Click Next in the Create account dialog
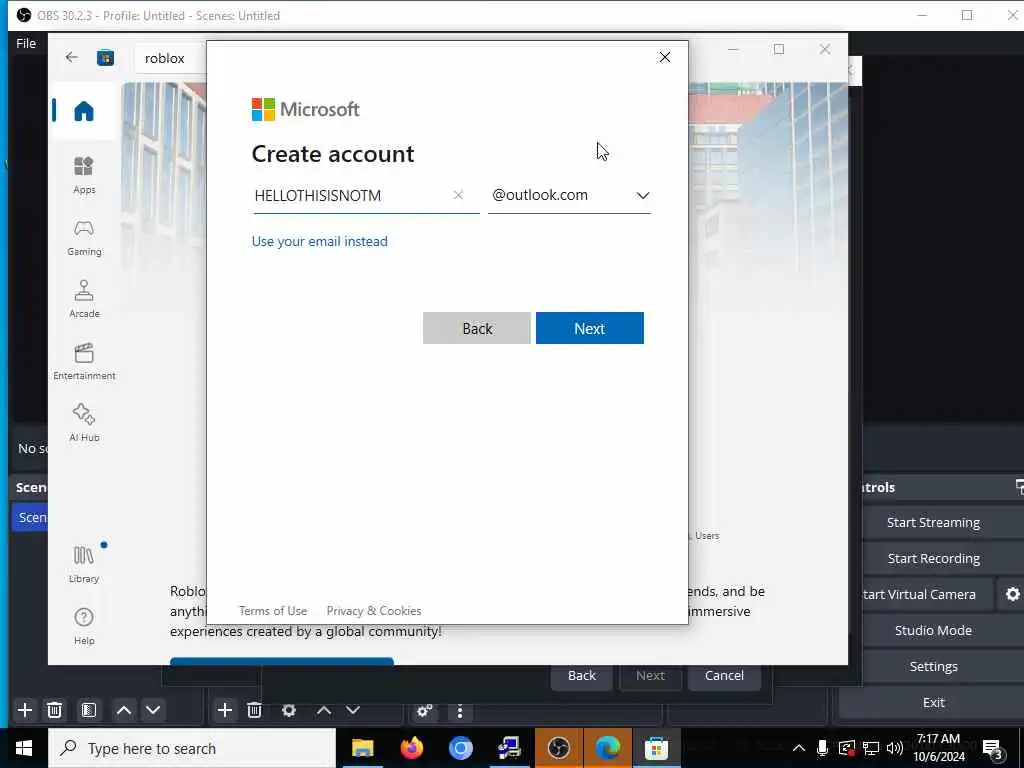This screenshot has width=1024, height=768. coord(589,328)
